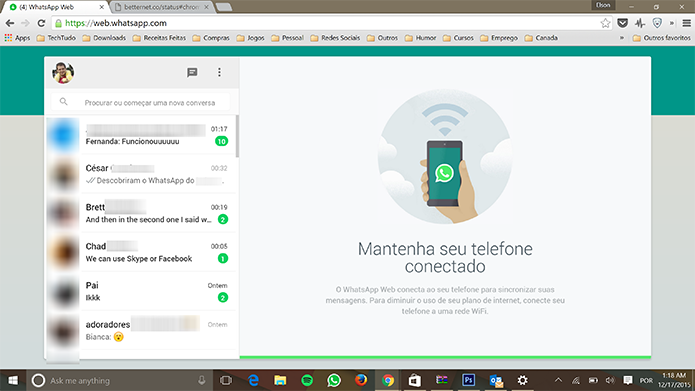
Task: Open Photoshop from the taskbar
Action: tap(469, 380)
